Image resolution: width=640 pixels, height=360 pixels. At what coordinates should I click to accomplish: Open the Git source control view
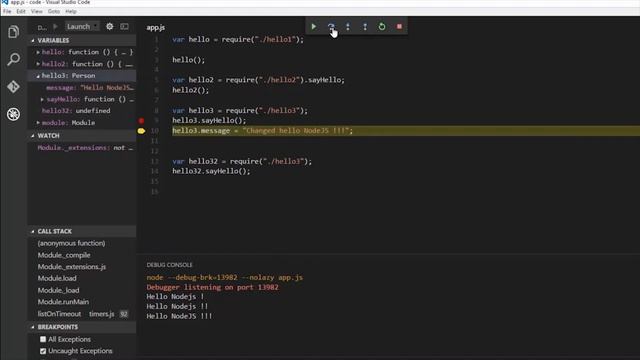[x=13, y=87]
